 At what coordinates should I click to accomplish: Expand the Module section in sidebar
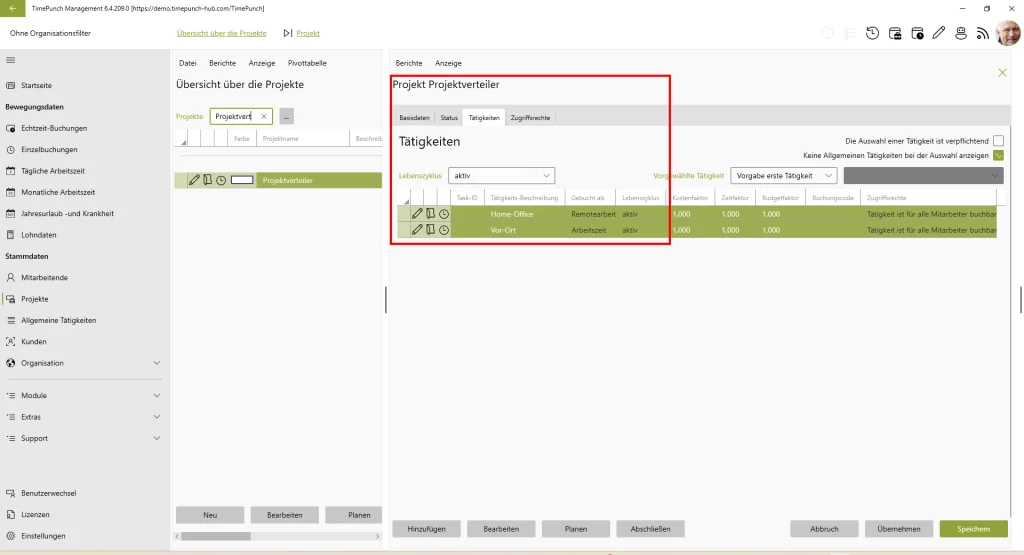click(x=157, y=396)
